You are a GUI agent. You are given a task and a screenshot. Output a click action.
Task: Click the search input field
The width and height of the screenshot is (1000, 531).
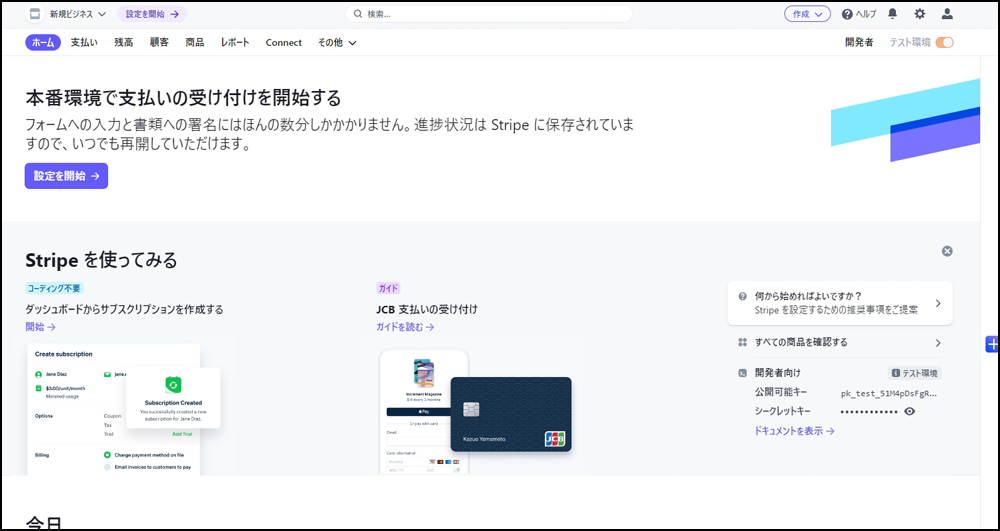click(x=490, y=14)
